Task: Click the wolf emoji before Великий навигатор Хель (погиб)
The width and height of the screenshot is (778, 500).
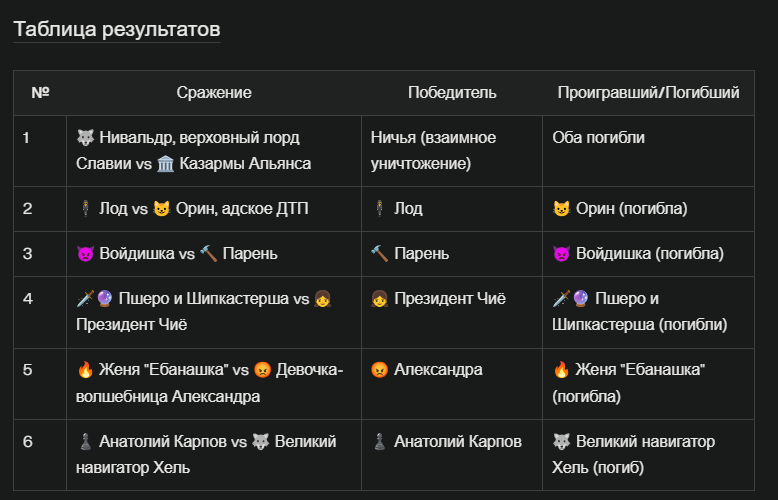Action: (x=561, y=441)
